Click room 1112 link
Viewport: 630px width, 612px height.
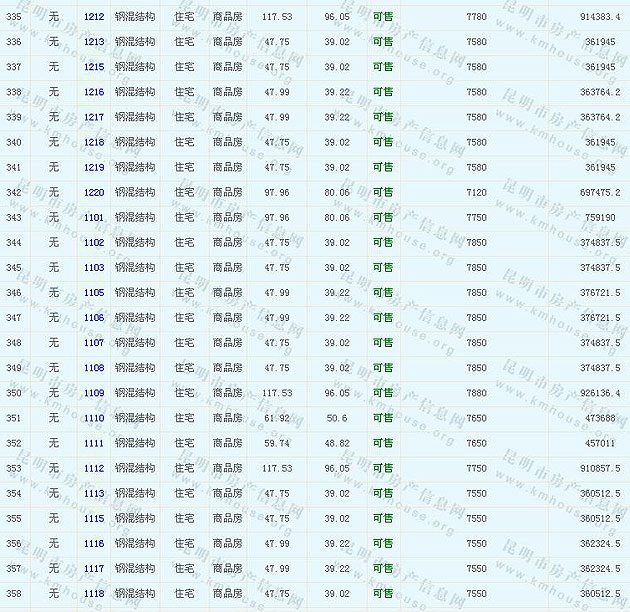click(94, 468)
